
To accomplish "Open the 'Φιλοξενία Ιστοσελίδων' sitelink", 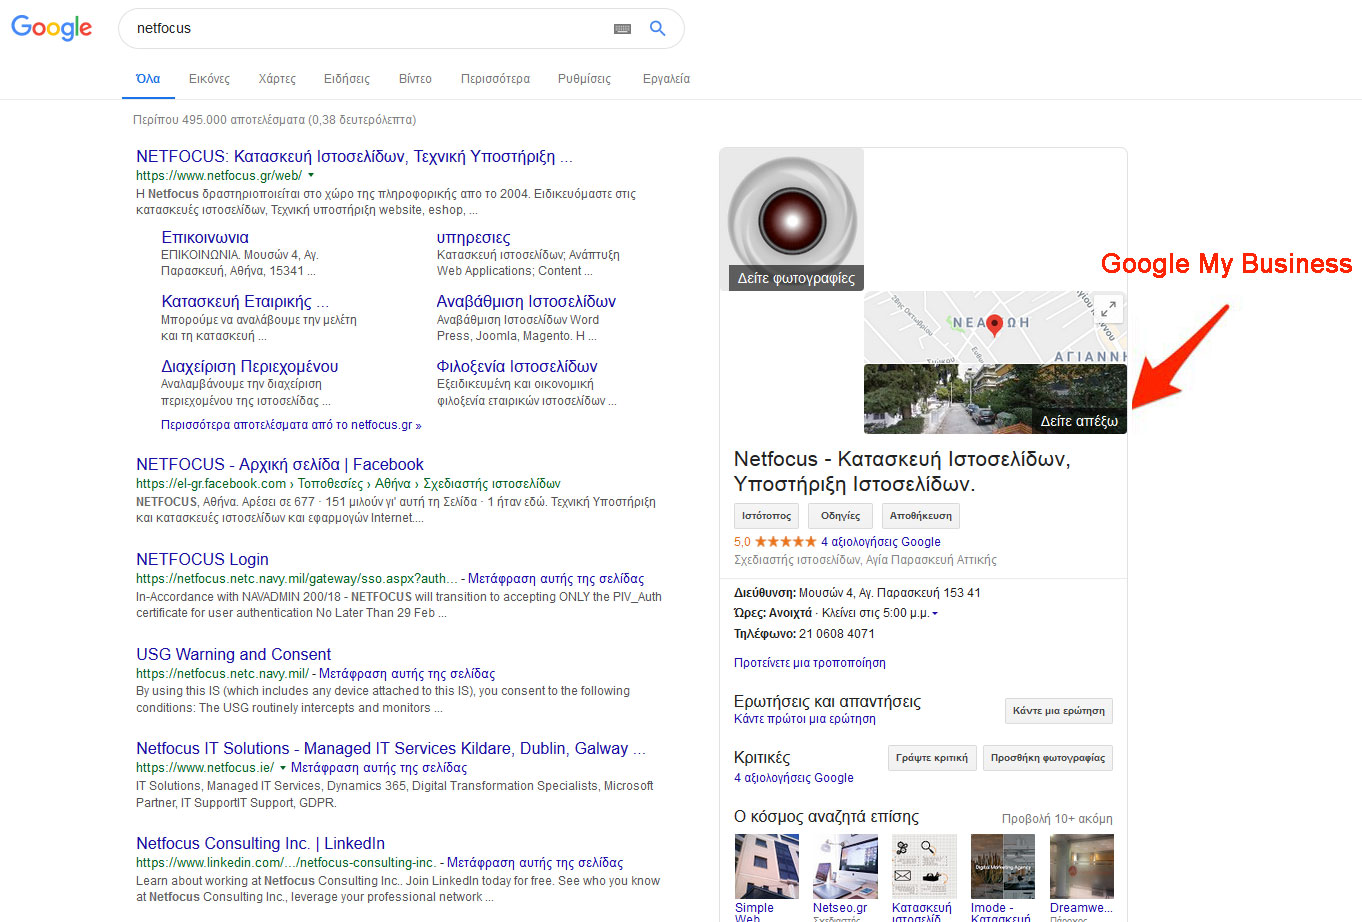I will point(517,367).
